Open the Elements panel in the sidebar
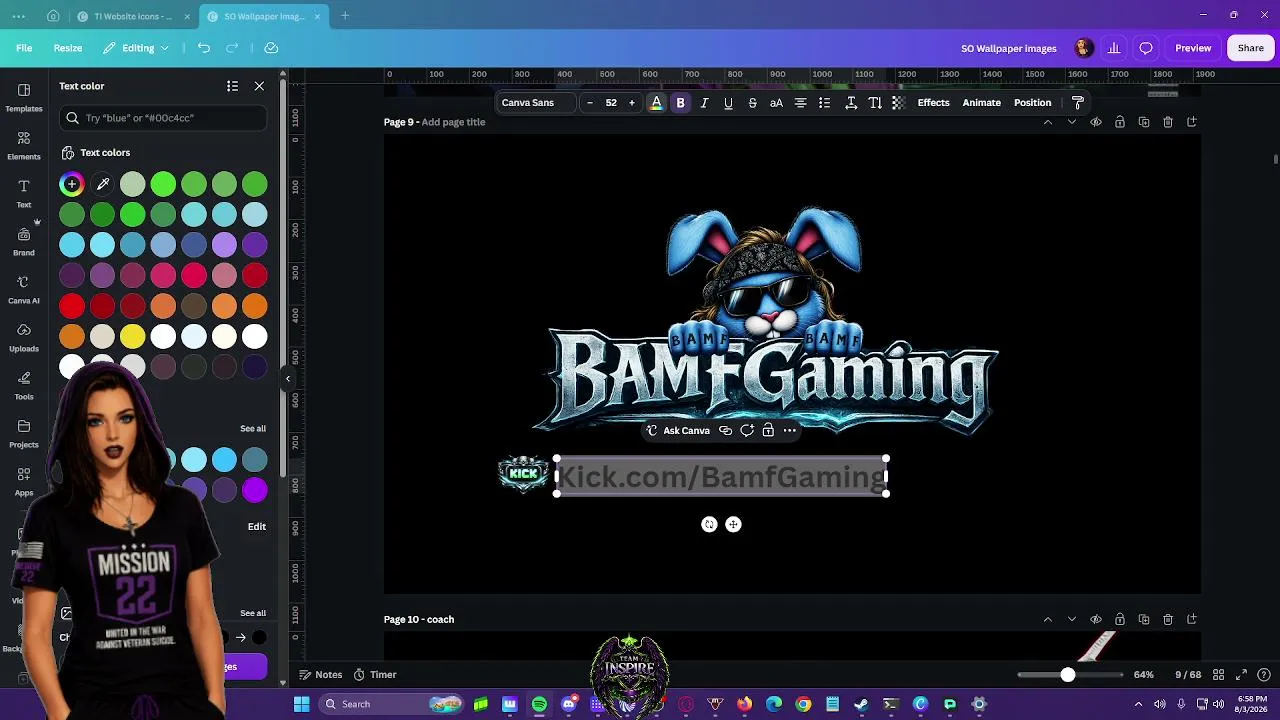The width and height of the screenshot is (1280, 720). click(24, 144)
